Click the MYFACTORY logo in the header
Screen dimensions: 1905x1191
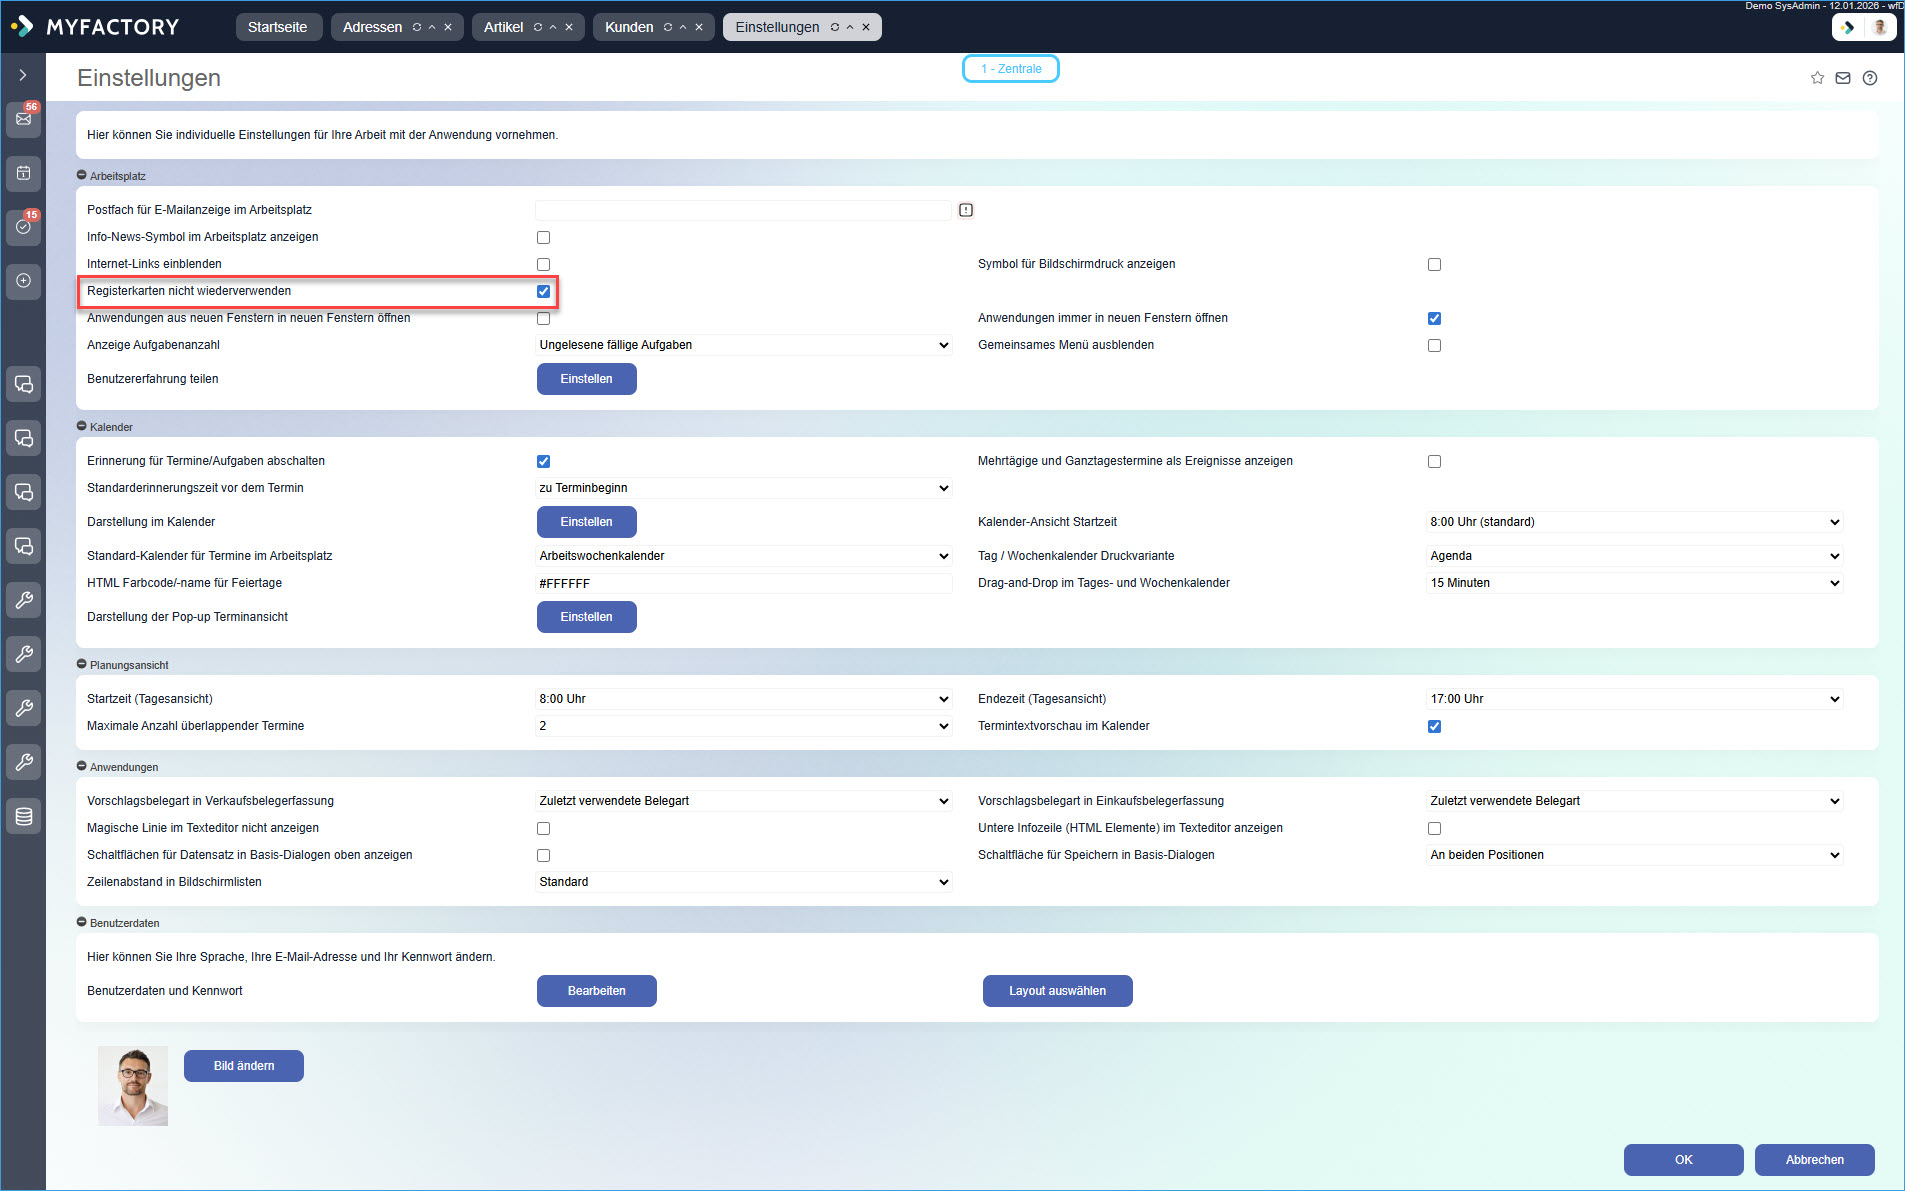[x=95, y=27]
